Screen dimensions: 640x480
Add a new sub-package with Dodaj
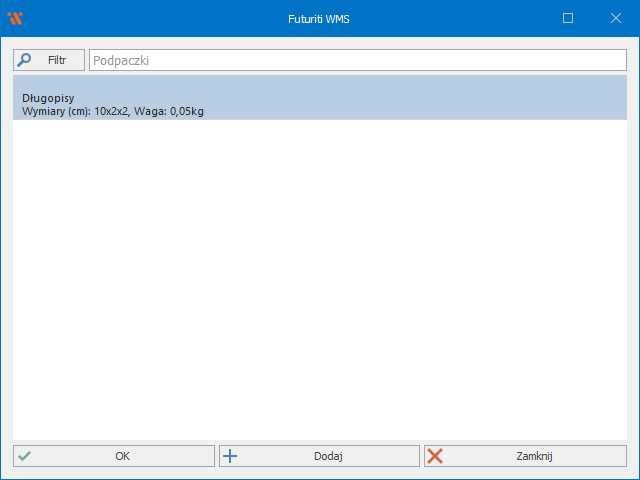319,456
